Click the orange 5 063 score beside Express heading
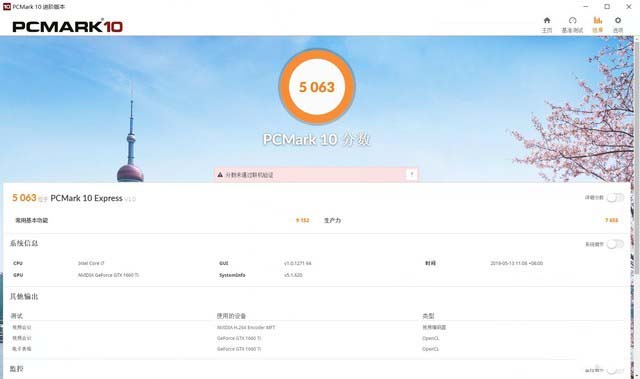 tap(24, 198)
